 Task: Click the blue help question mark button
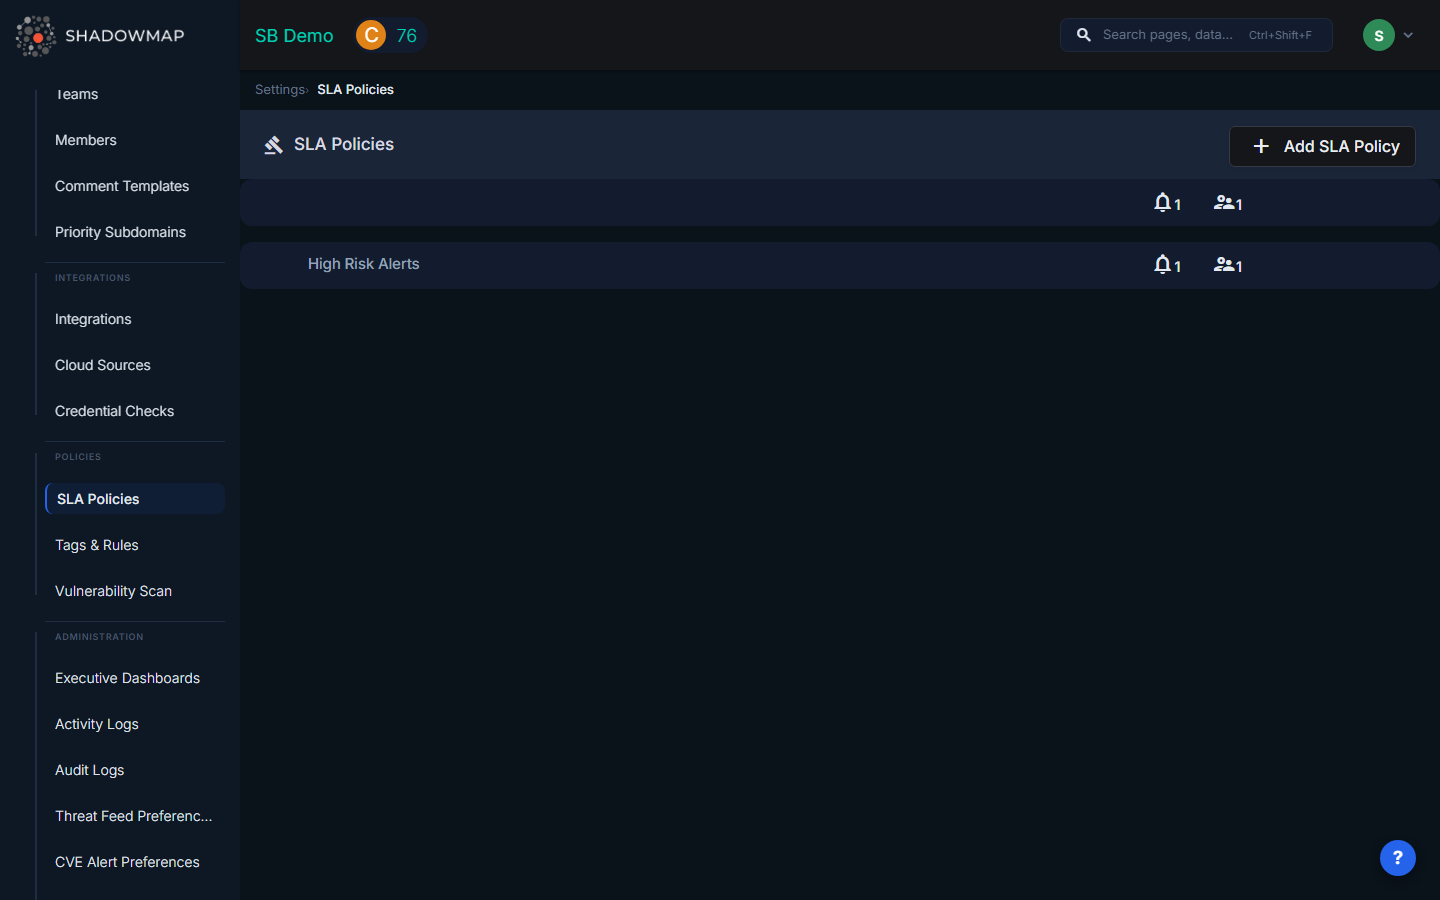tap(1397, 858)
